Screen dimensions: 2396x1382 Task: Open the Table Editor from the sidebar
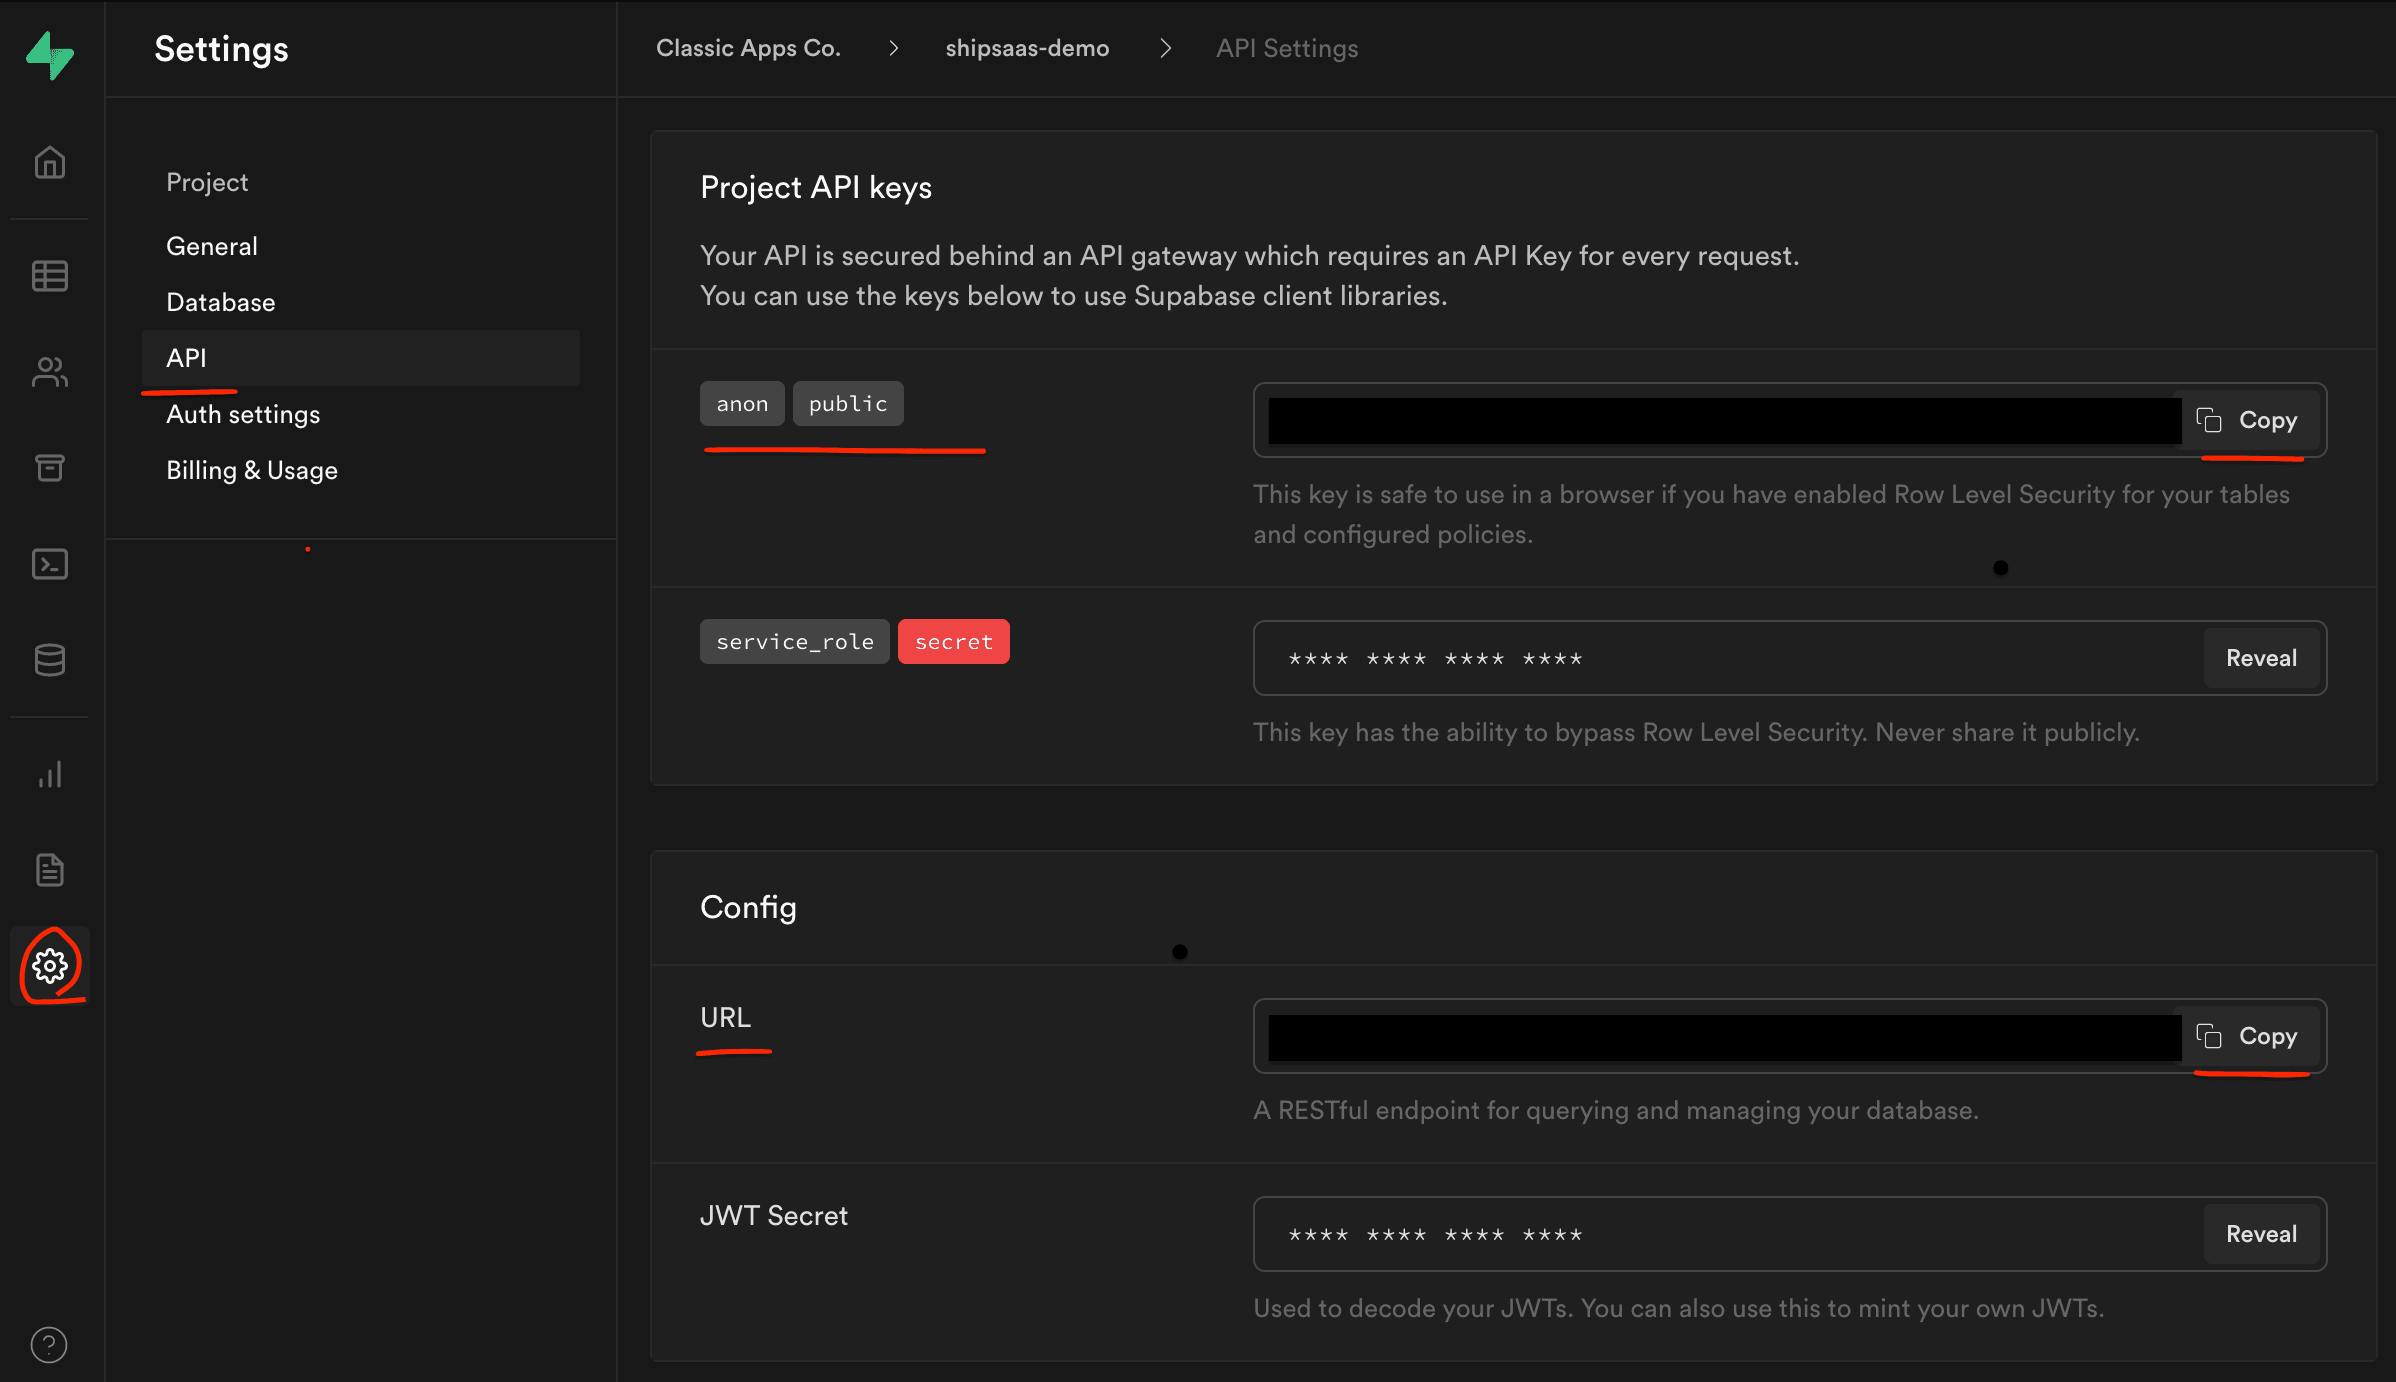pos(49,276)
